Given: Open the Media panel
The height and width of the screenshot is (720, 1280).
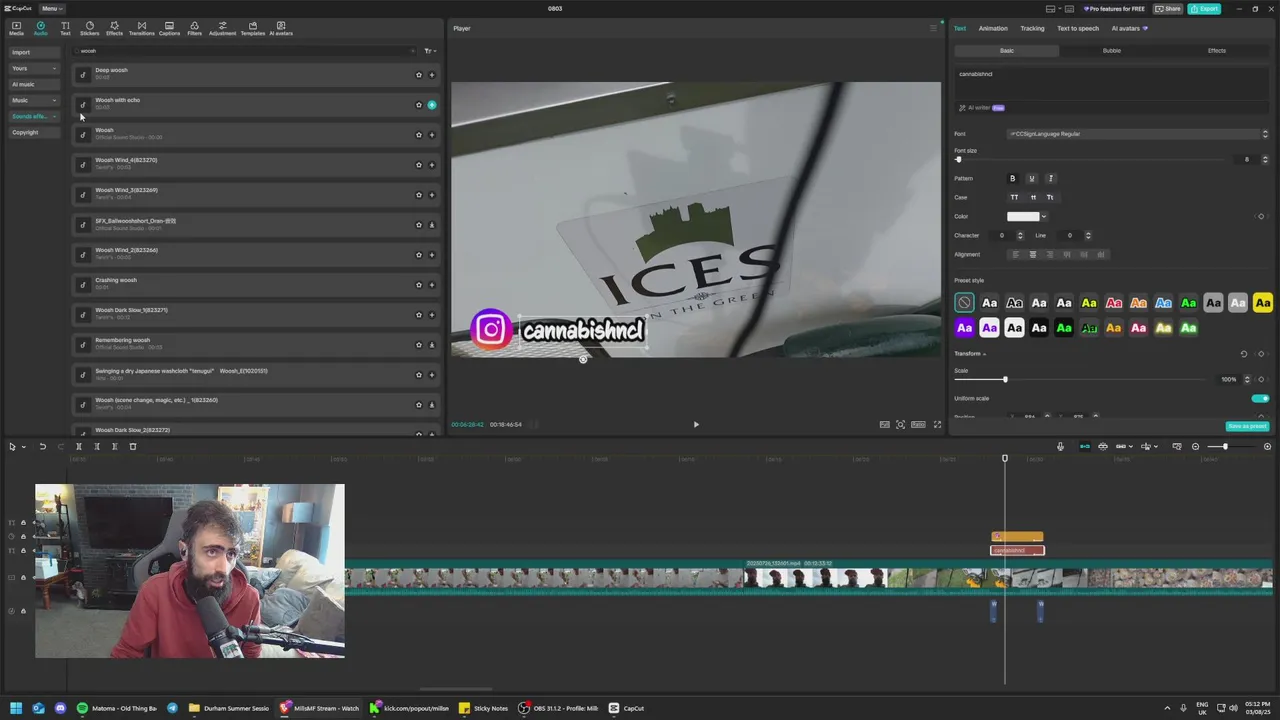Looking at the screenshot, I should click(16, 28).
